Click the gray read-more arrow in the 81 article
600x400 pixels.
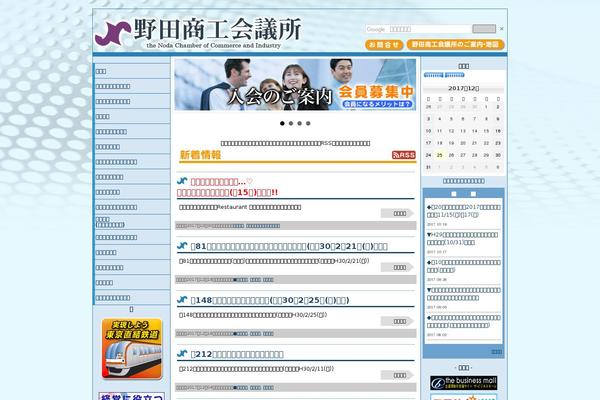tap(397, 267)
